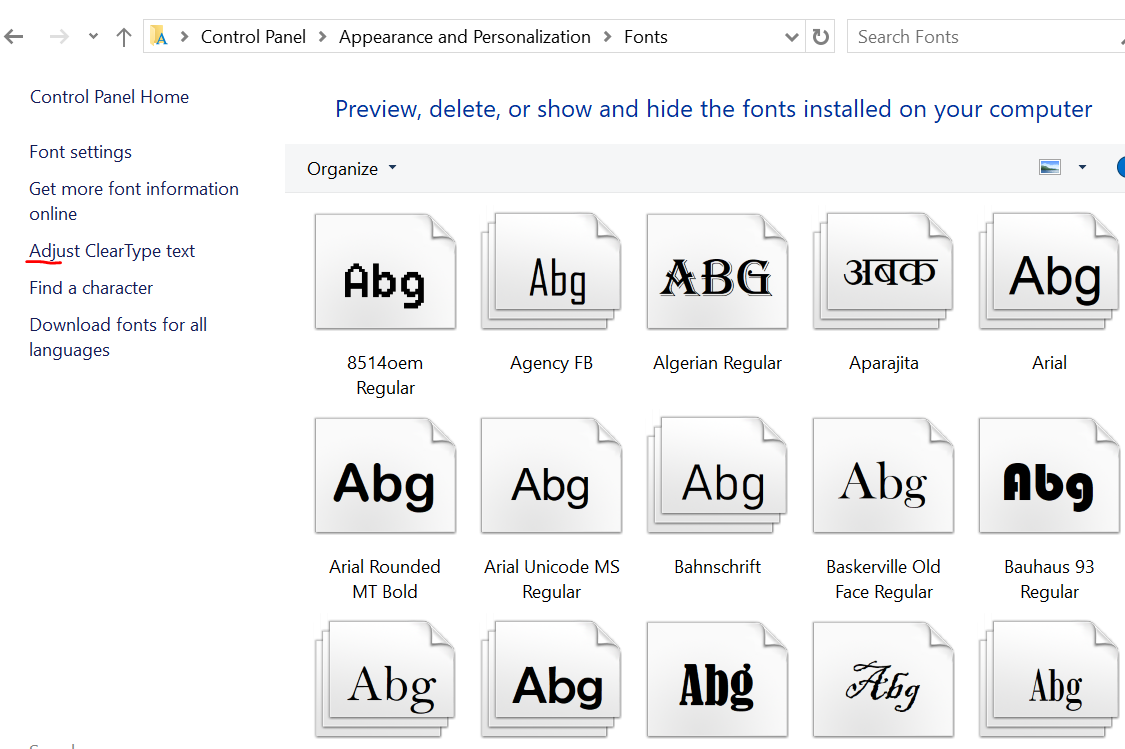Viewport: 1125px width, 749px height.
Task: Expand the Organize dropdown menu
Action: tap(351, 169)
